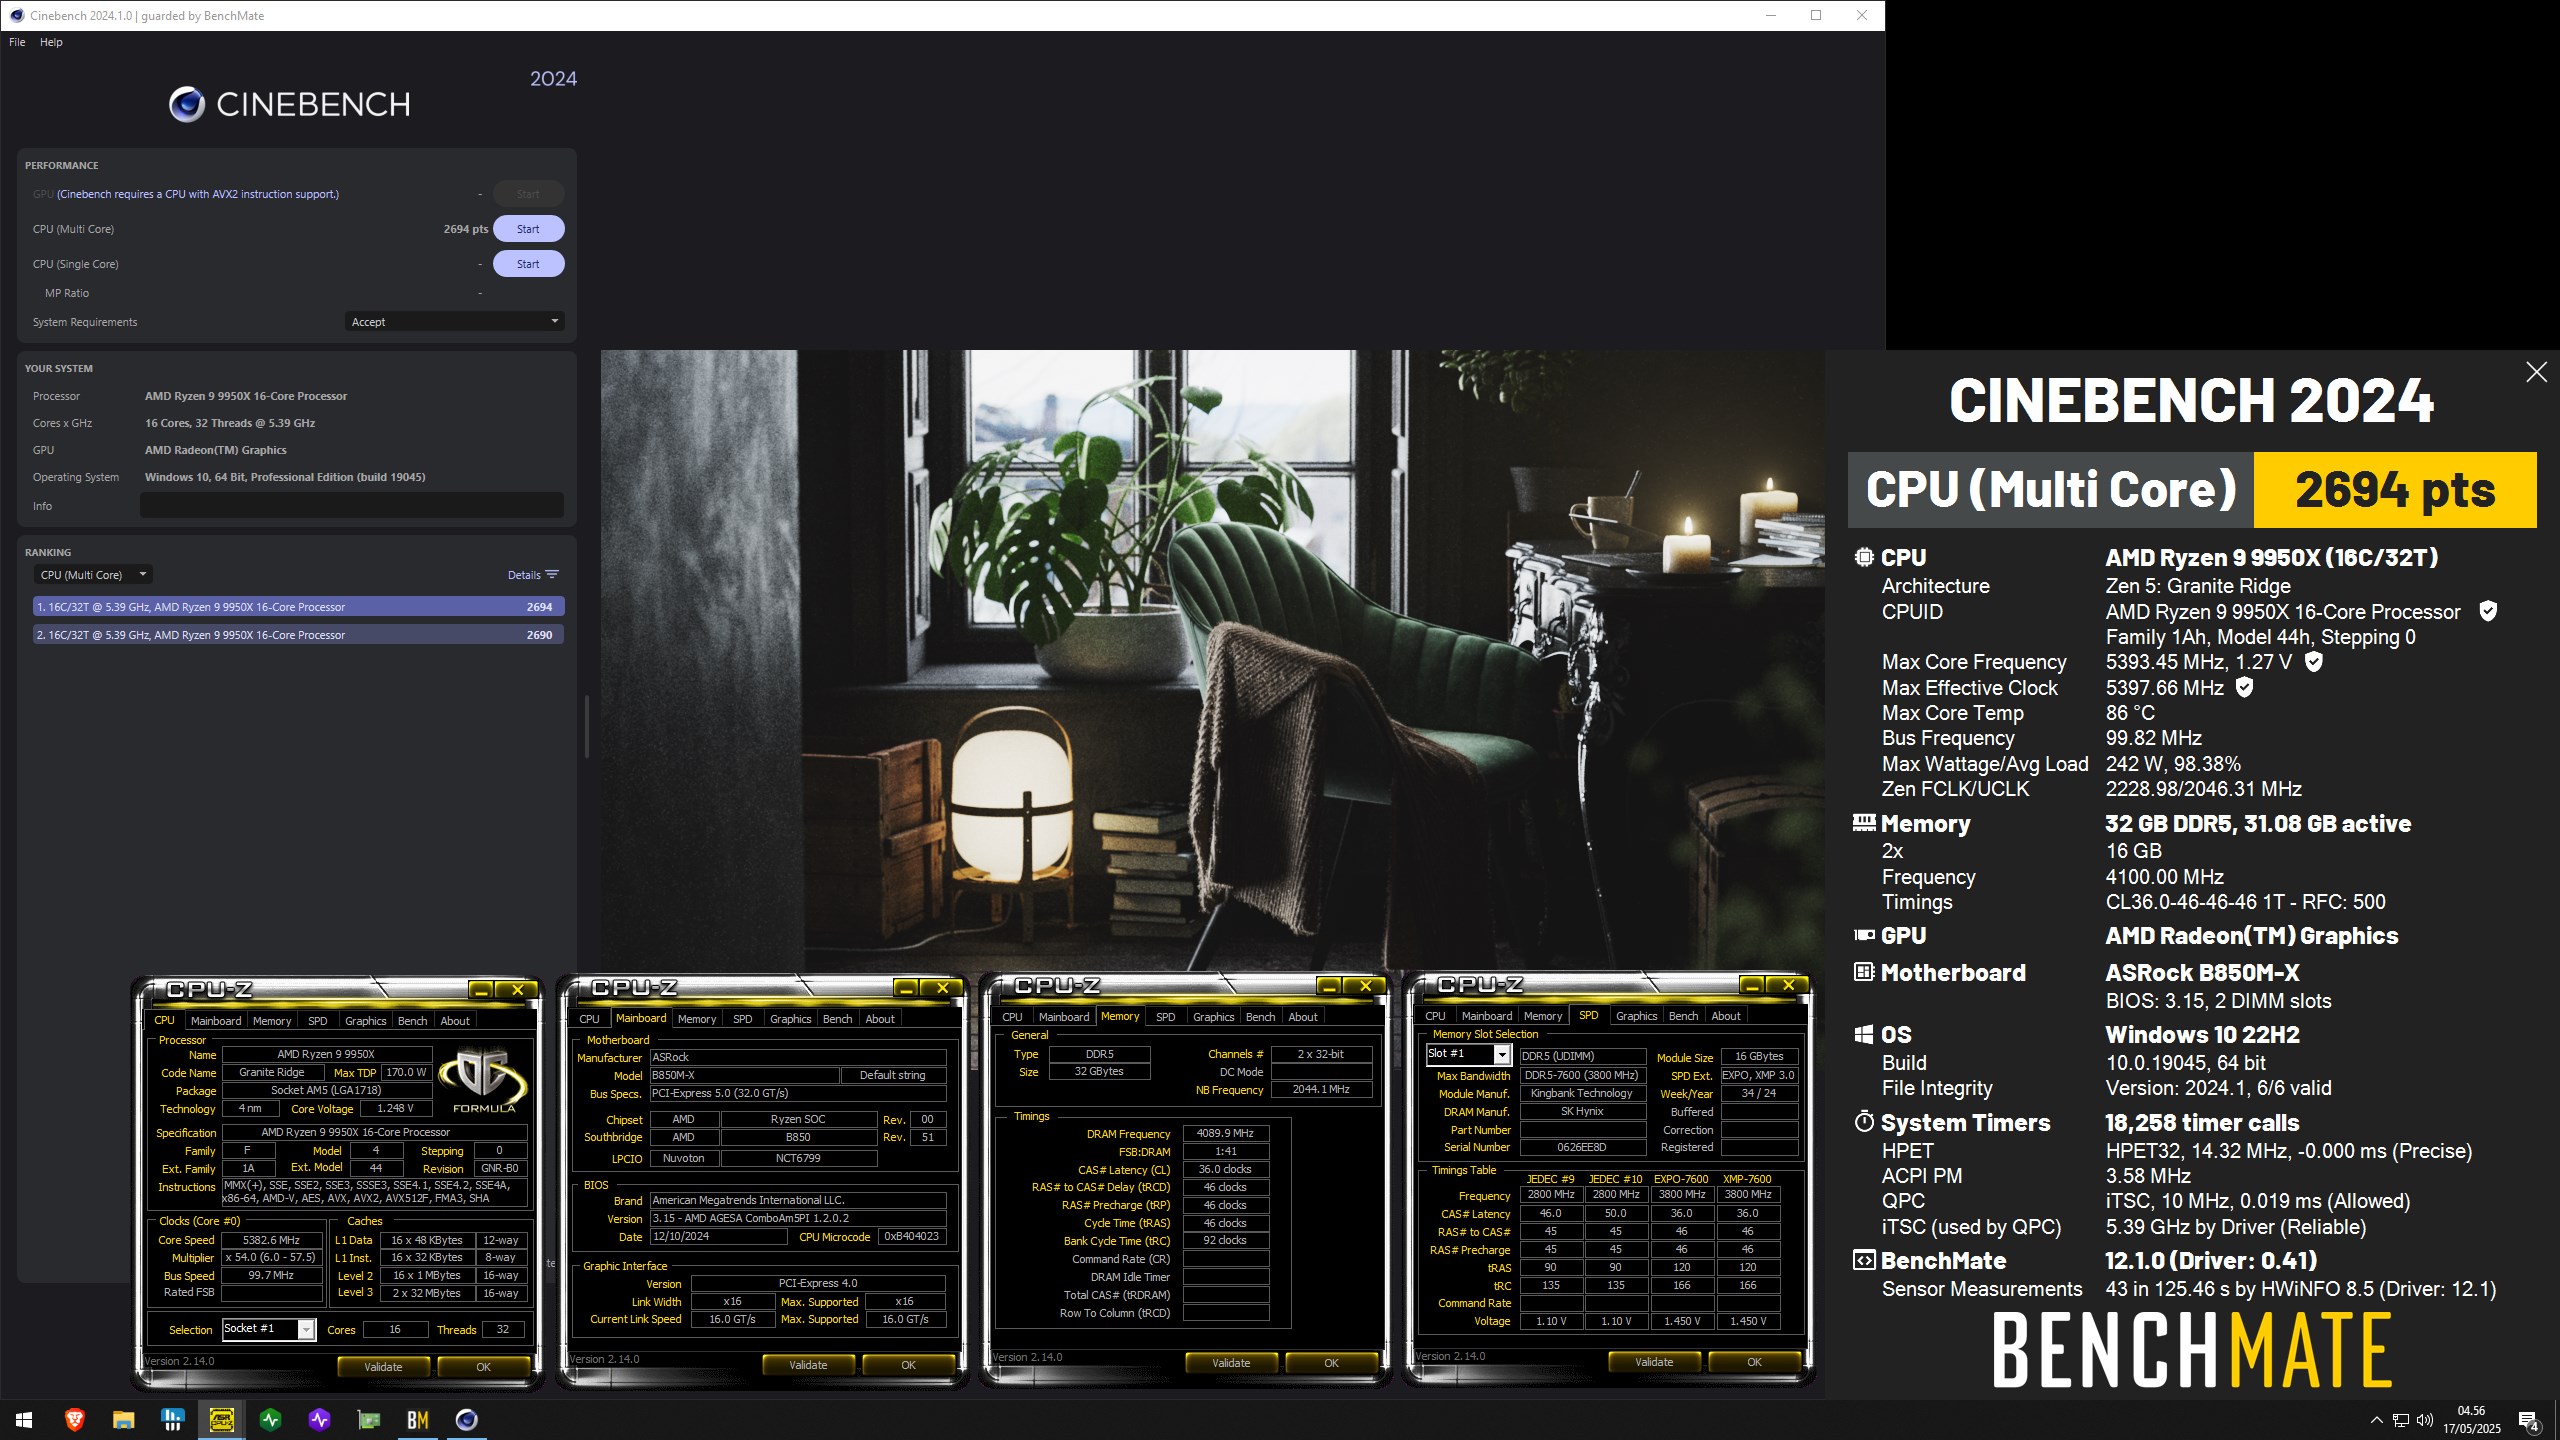Viewport: 2560px width, 1440px height.
Task: Click the OC Formula logo in CPU-Z
Action: [484, 1079]
